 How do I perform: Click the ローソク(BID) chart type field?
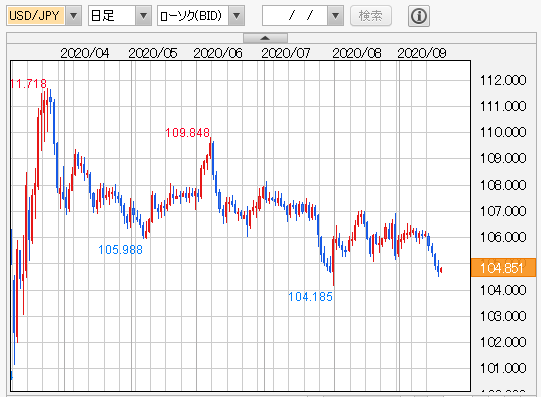point(193,16)
